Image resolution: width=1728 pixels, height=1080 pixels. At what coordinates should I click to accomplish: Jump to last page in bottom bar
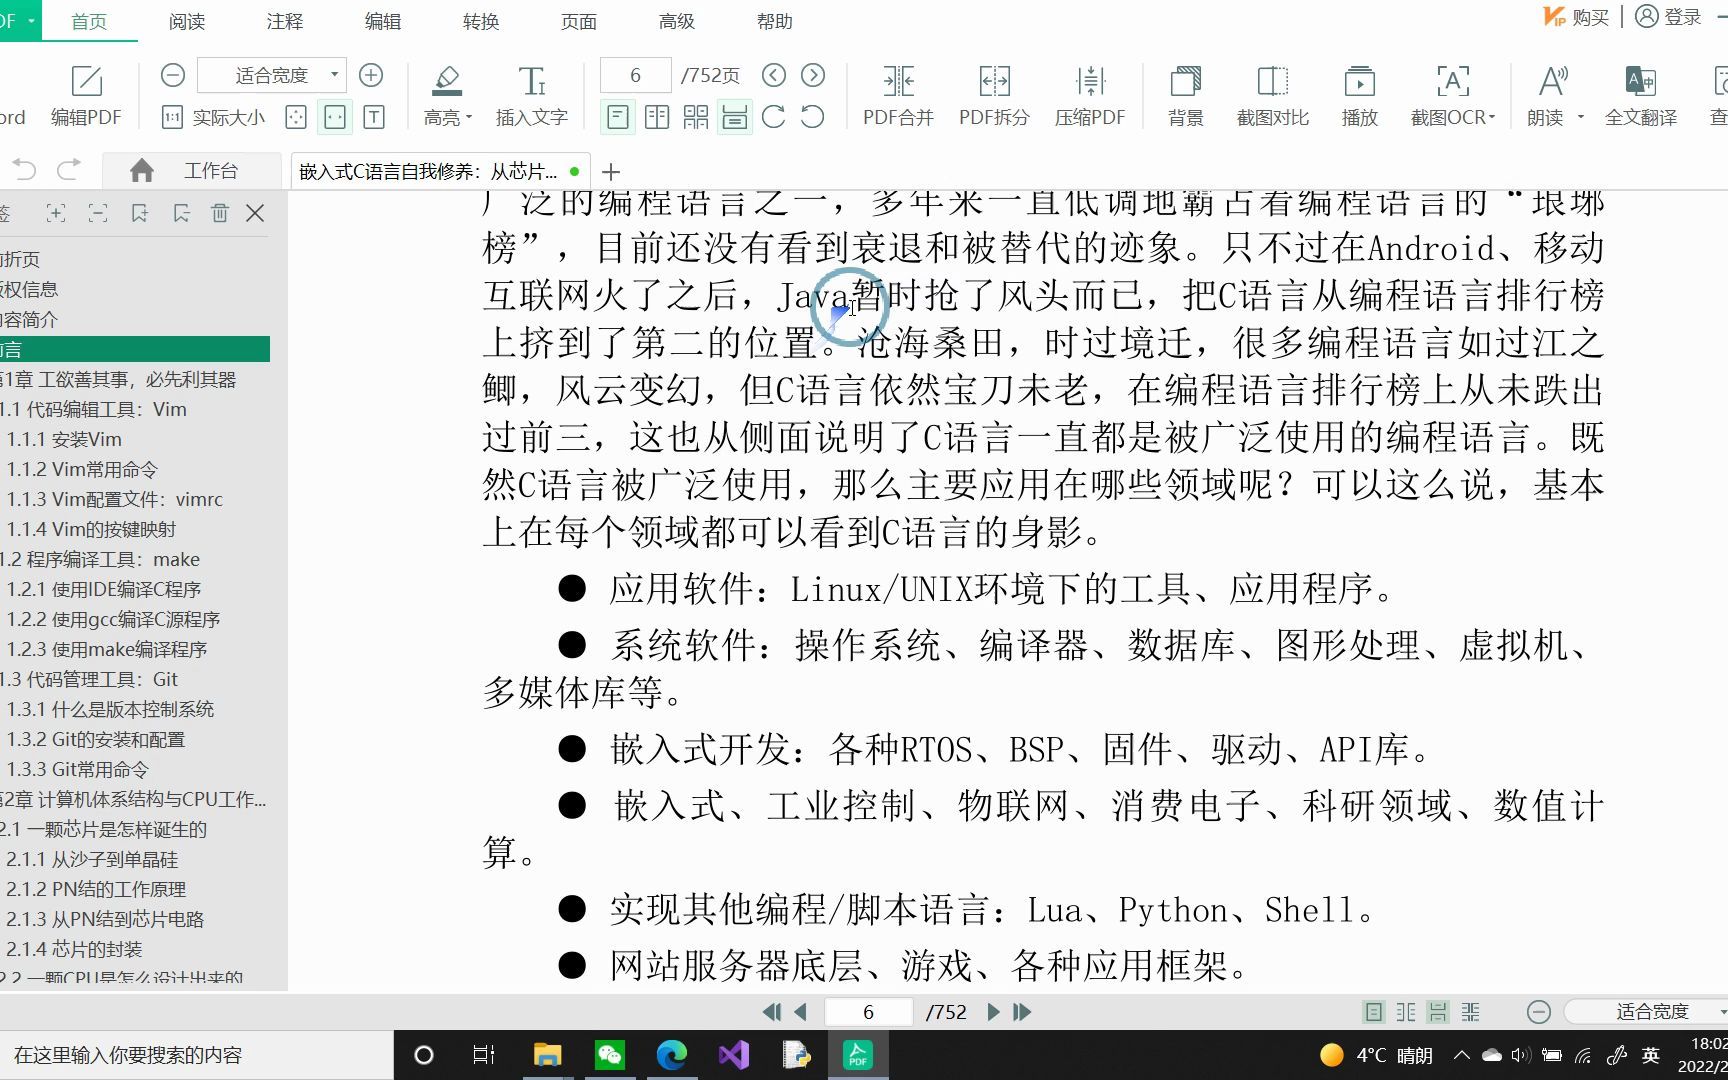[x=1022, y=1012]
